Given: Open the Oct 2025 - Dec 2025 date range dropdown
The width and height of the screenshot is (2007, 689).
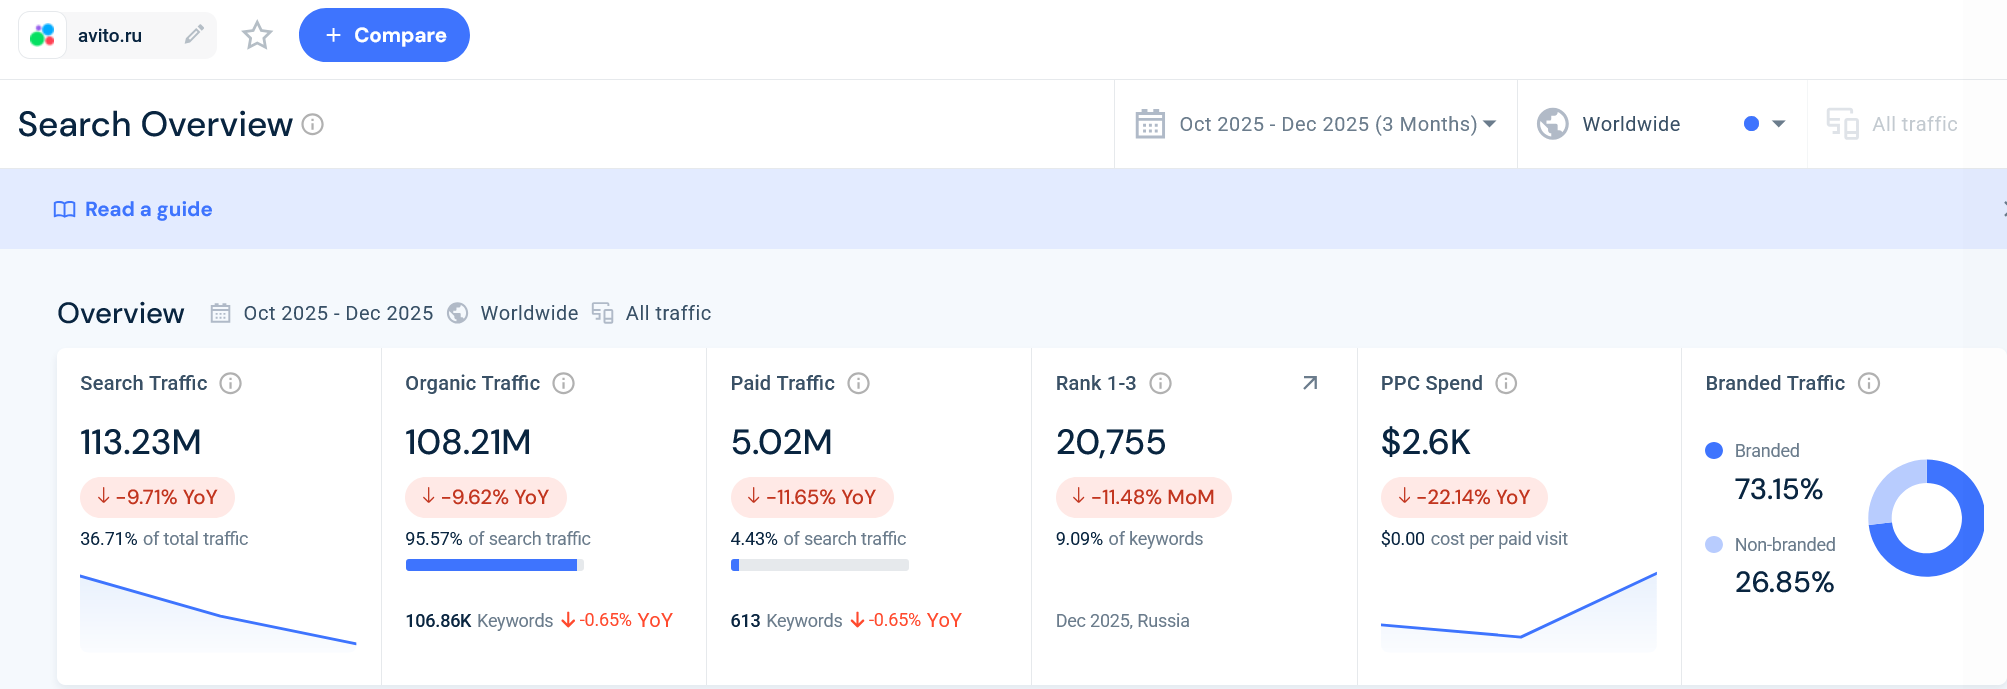Looking at the screenshot, I should click(x=1316, y=124).
